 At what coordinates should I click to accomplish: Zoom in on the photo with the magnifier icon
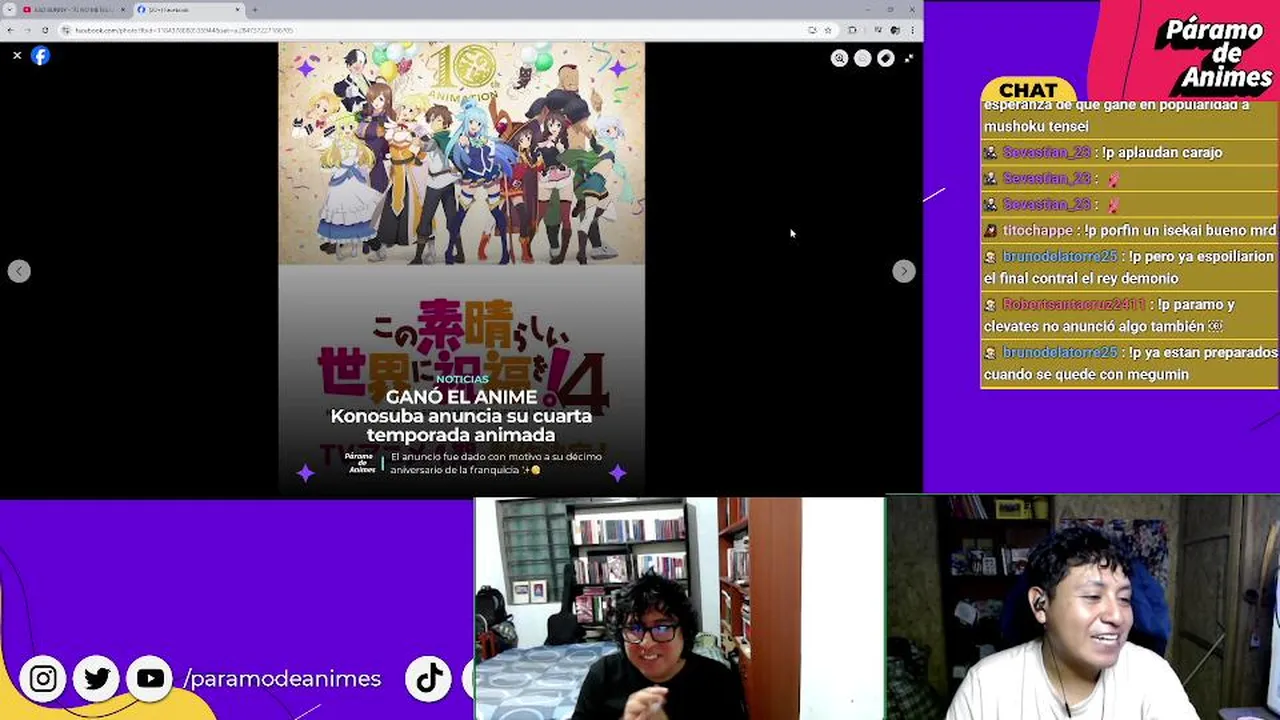(x=839, y=58)
